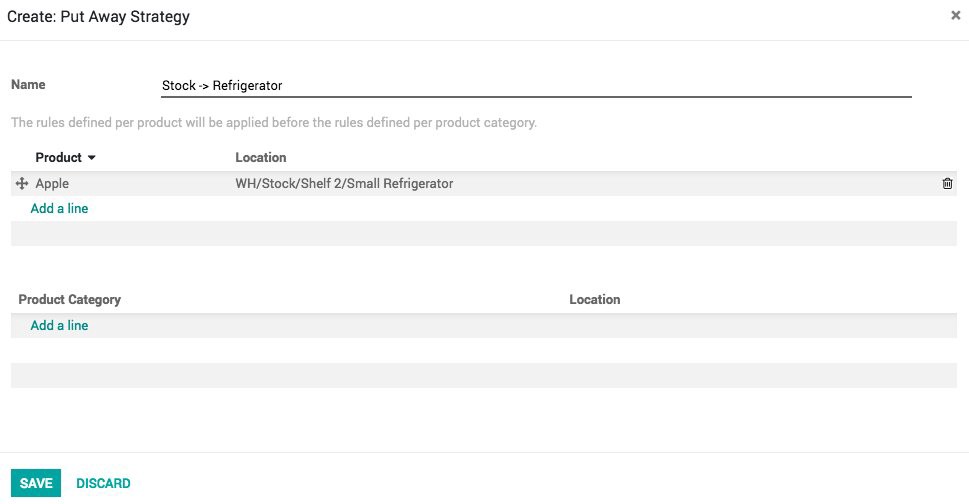Click the Product Category column header
The width and height of the screenshot is (969, 504).
point(69,300)
